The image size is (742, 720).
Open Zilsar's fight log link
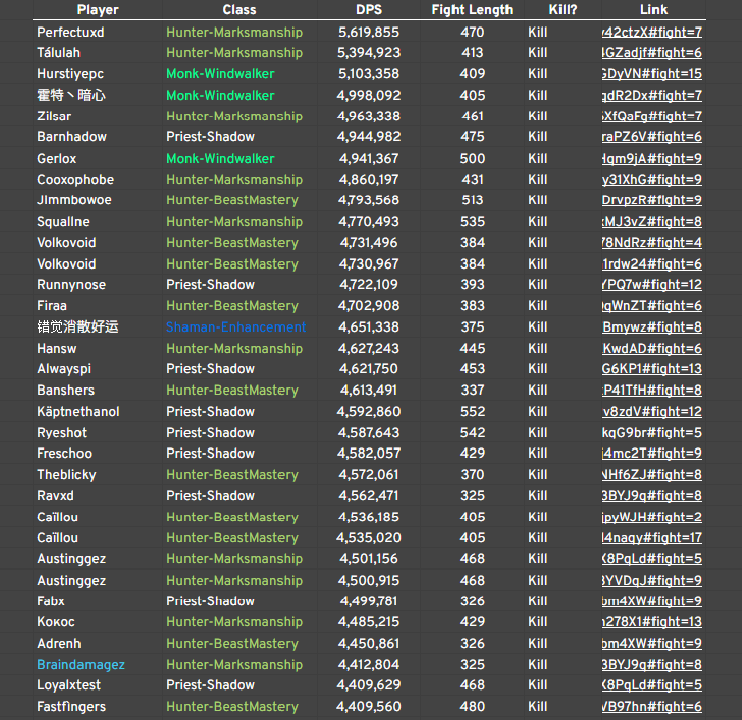click(x=652, y=116)
